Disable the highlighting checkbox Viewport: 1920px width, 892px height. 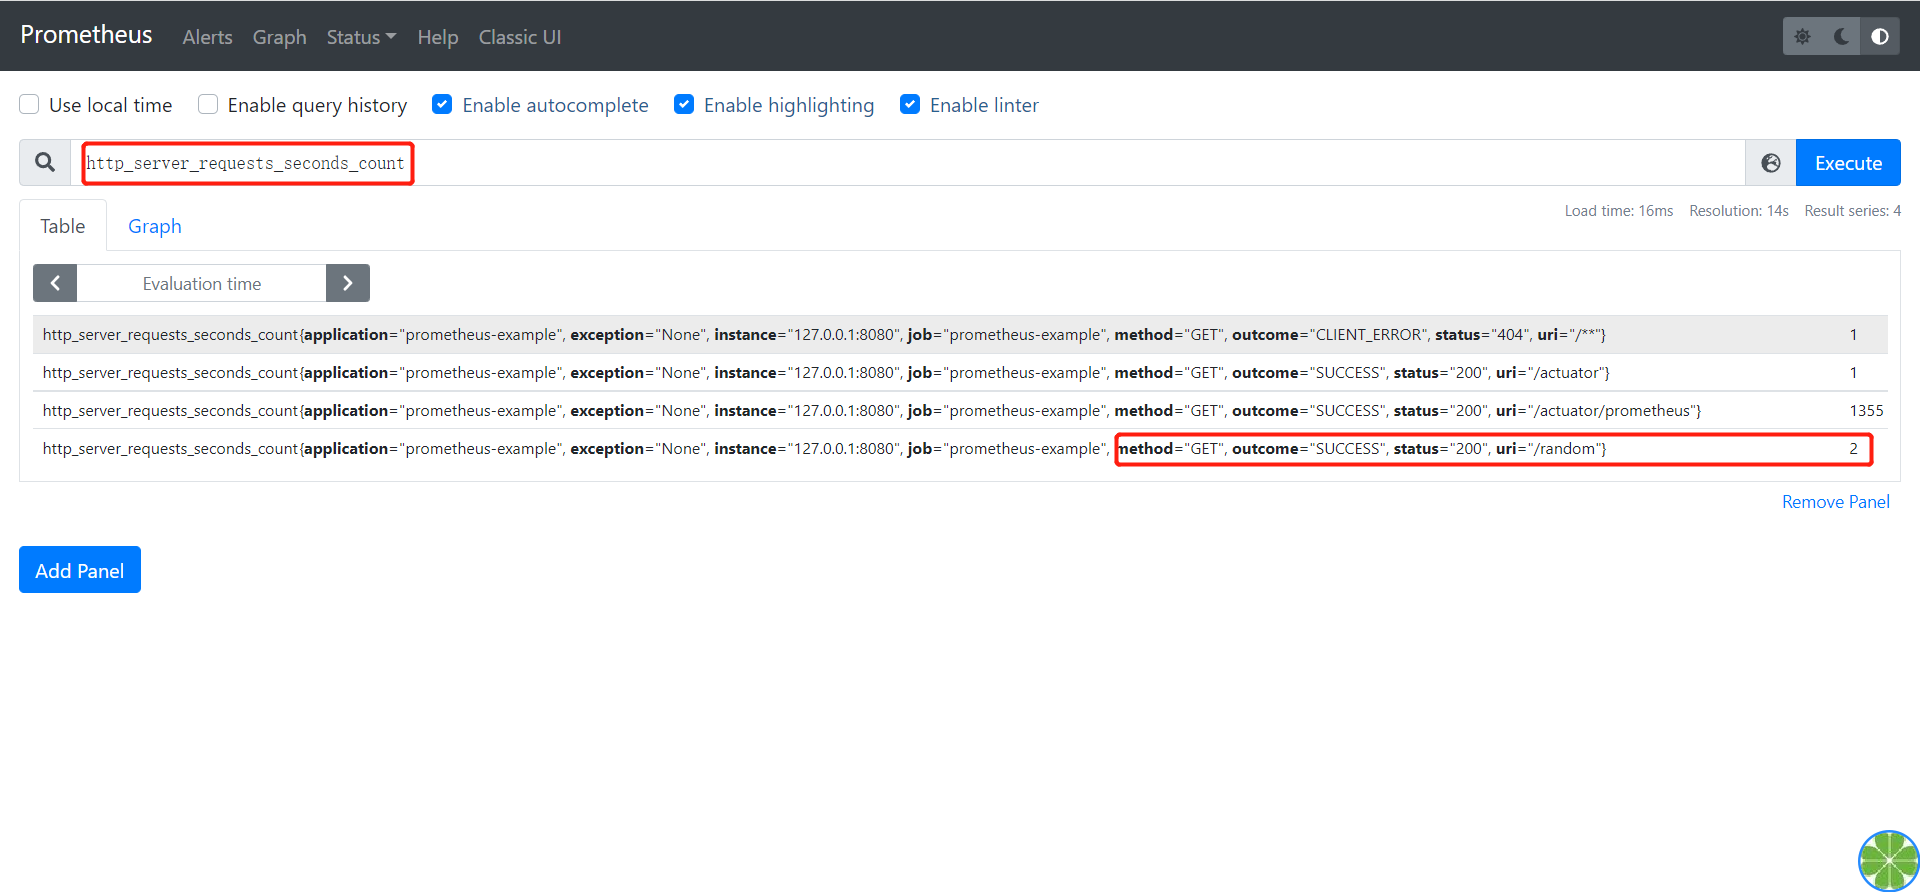684,104
